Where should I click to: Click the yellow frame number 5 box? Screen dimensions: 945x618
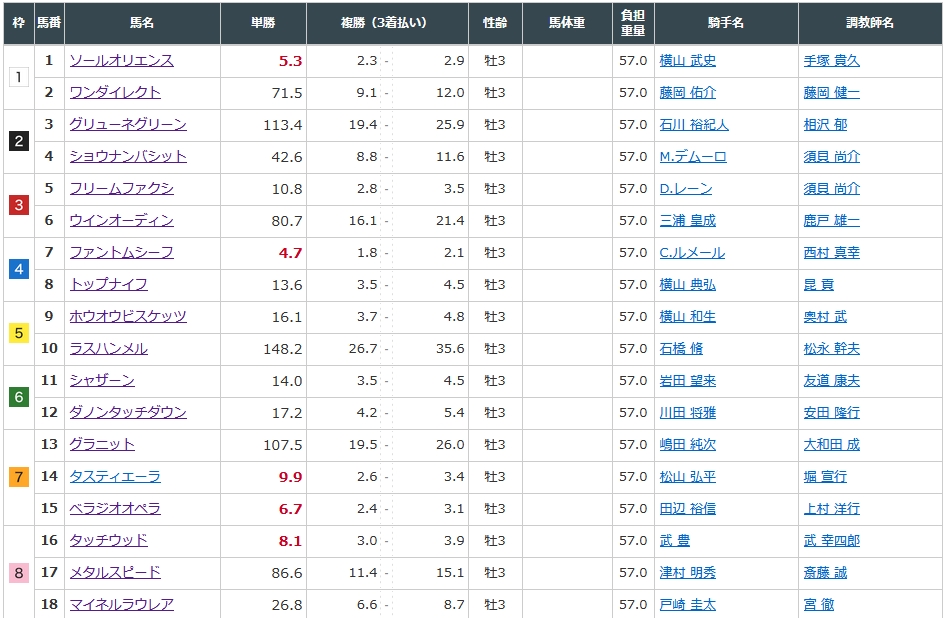point(18,333)
